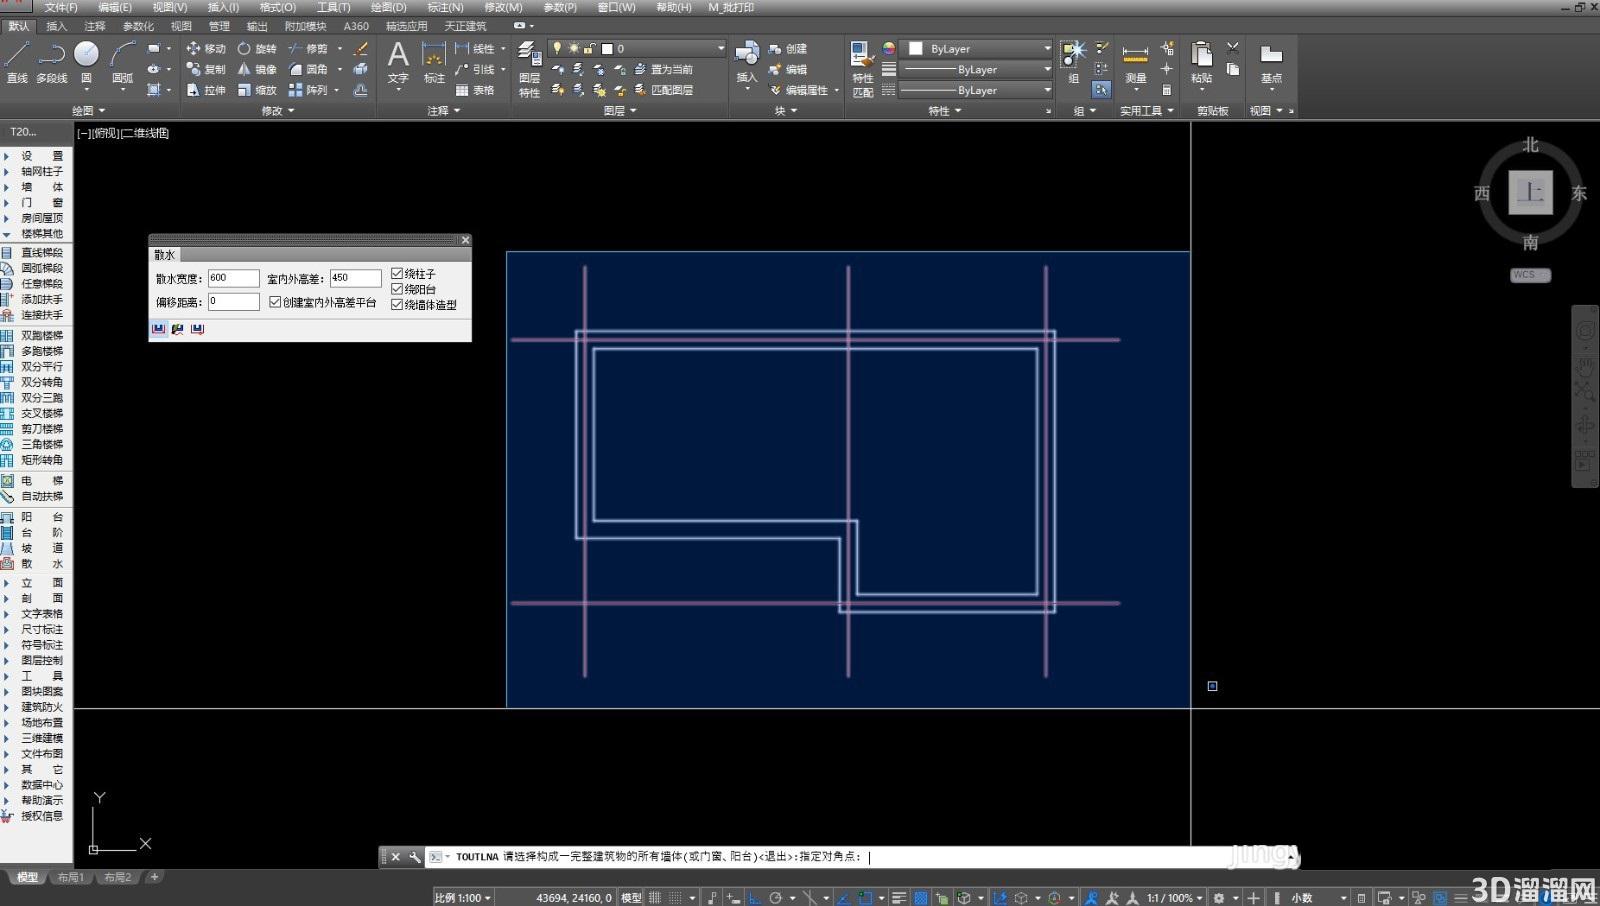Click the color wheel object color icon
1600x906 pixels.
(x=889, y=48)
